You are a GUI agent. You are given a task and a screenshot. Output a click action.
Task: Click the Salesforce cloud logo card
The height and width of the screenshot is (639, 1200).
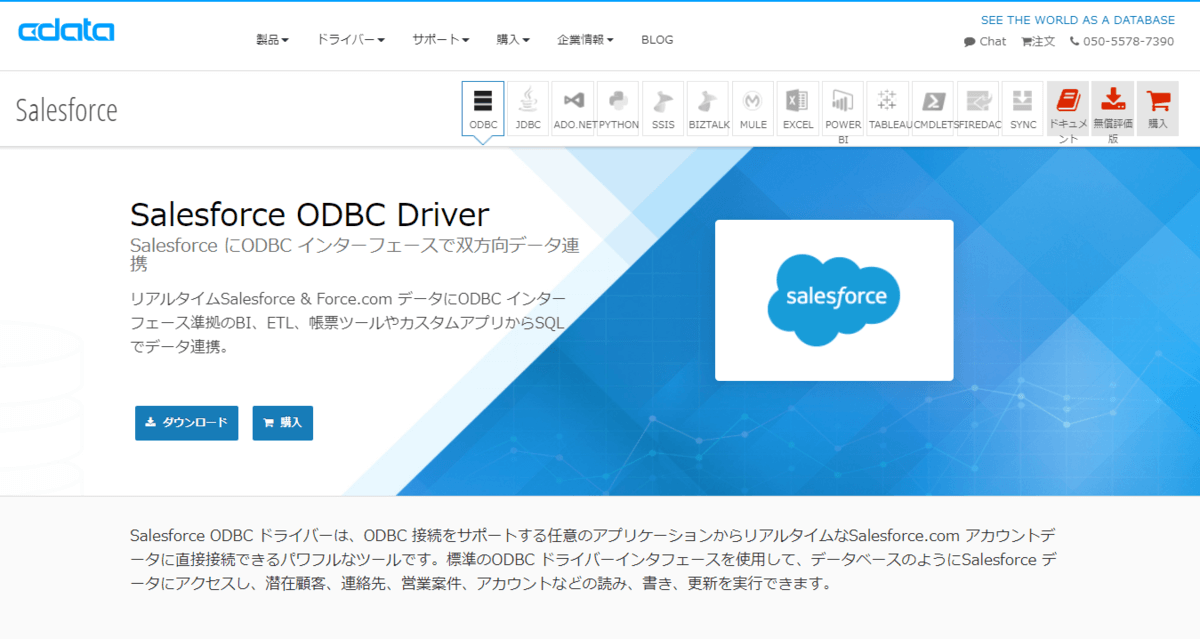coord(834,300)
